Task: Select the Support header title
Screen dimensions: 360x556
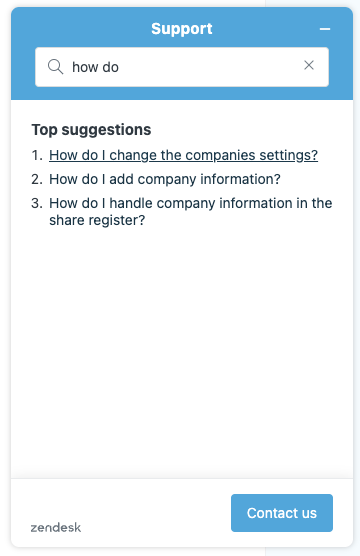Action: (x=182, y=29)
